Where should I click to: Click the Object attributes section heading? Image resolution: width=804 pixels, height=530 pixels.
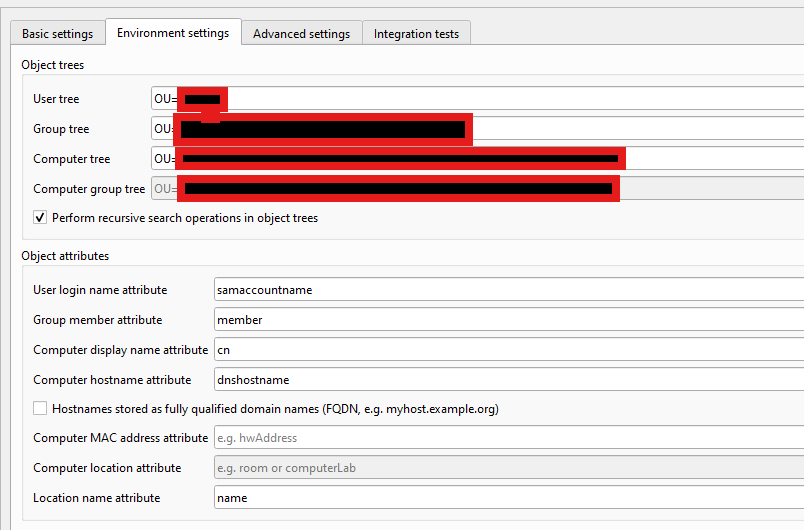coord(65,256)
